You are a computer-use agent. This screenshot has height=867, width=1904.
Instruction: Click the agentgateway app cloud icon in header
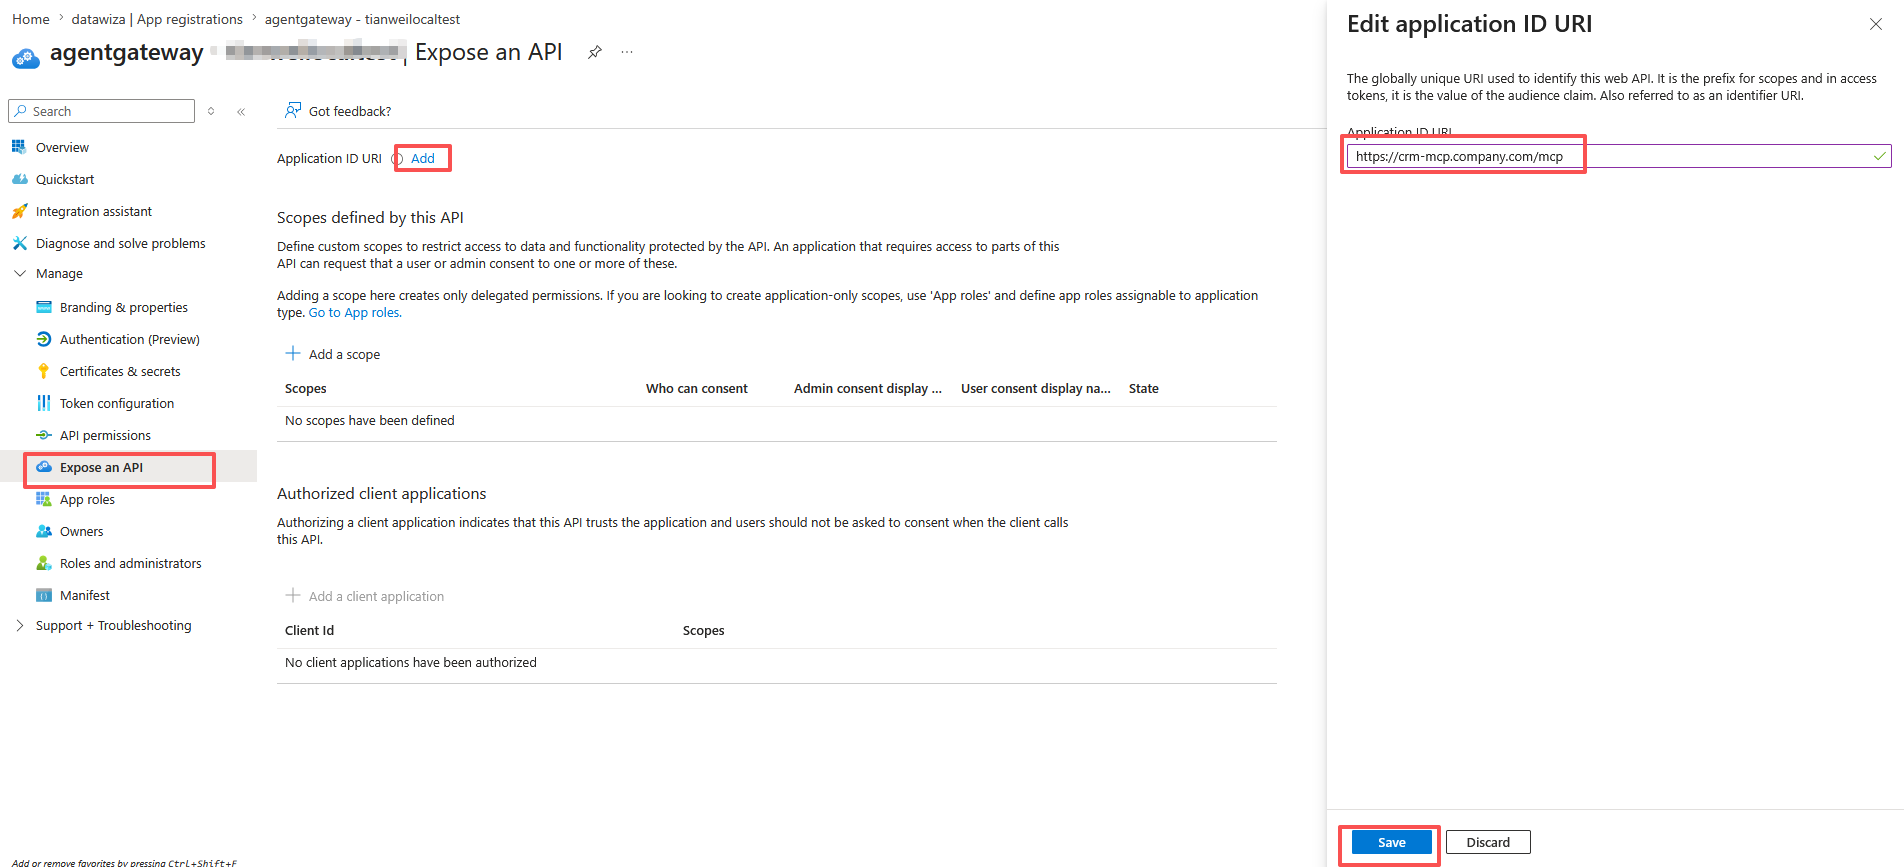pyautogui.click(x=26, y=57)
